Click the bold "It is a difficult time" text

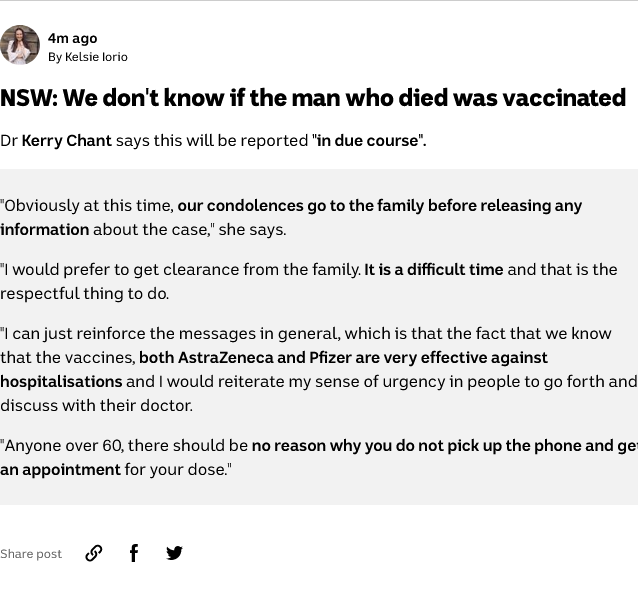tap(433, 270)
